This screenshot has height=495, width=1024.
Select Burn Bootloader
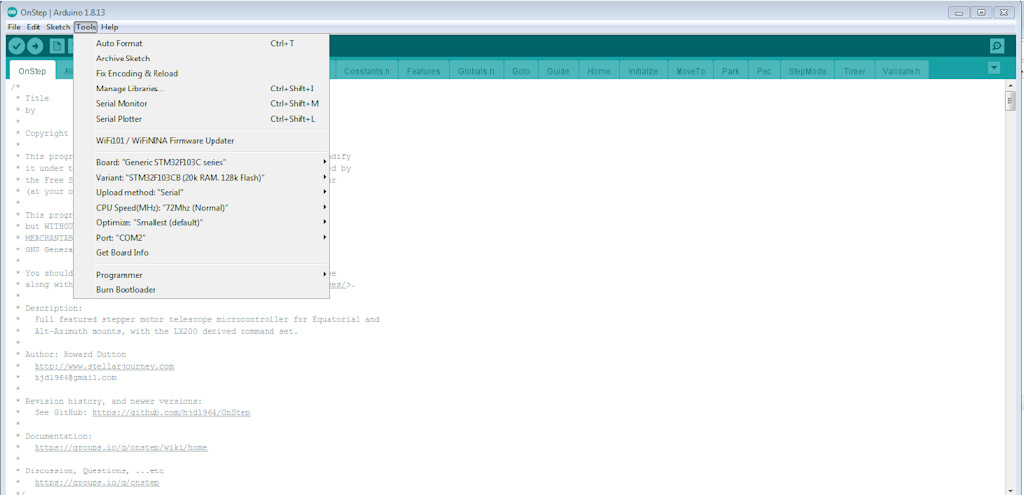click(201, 290)
